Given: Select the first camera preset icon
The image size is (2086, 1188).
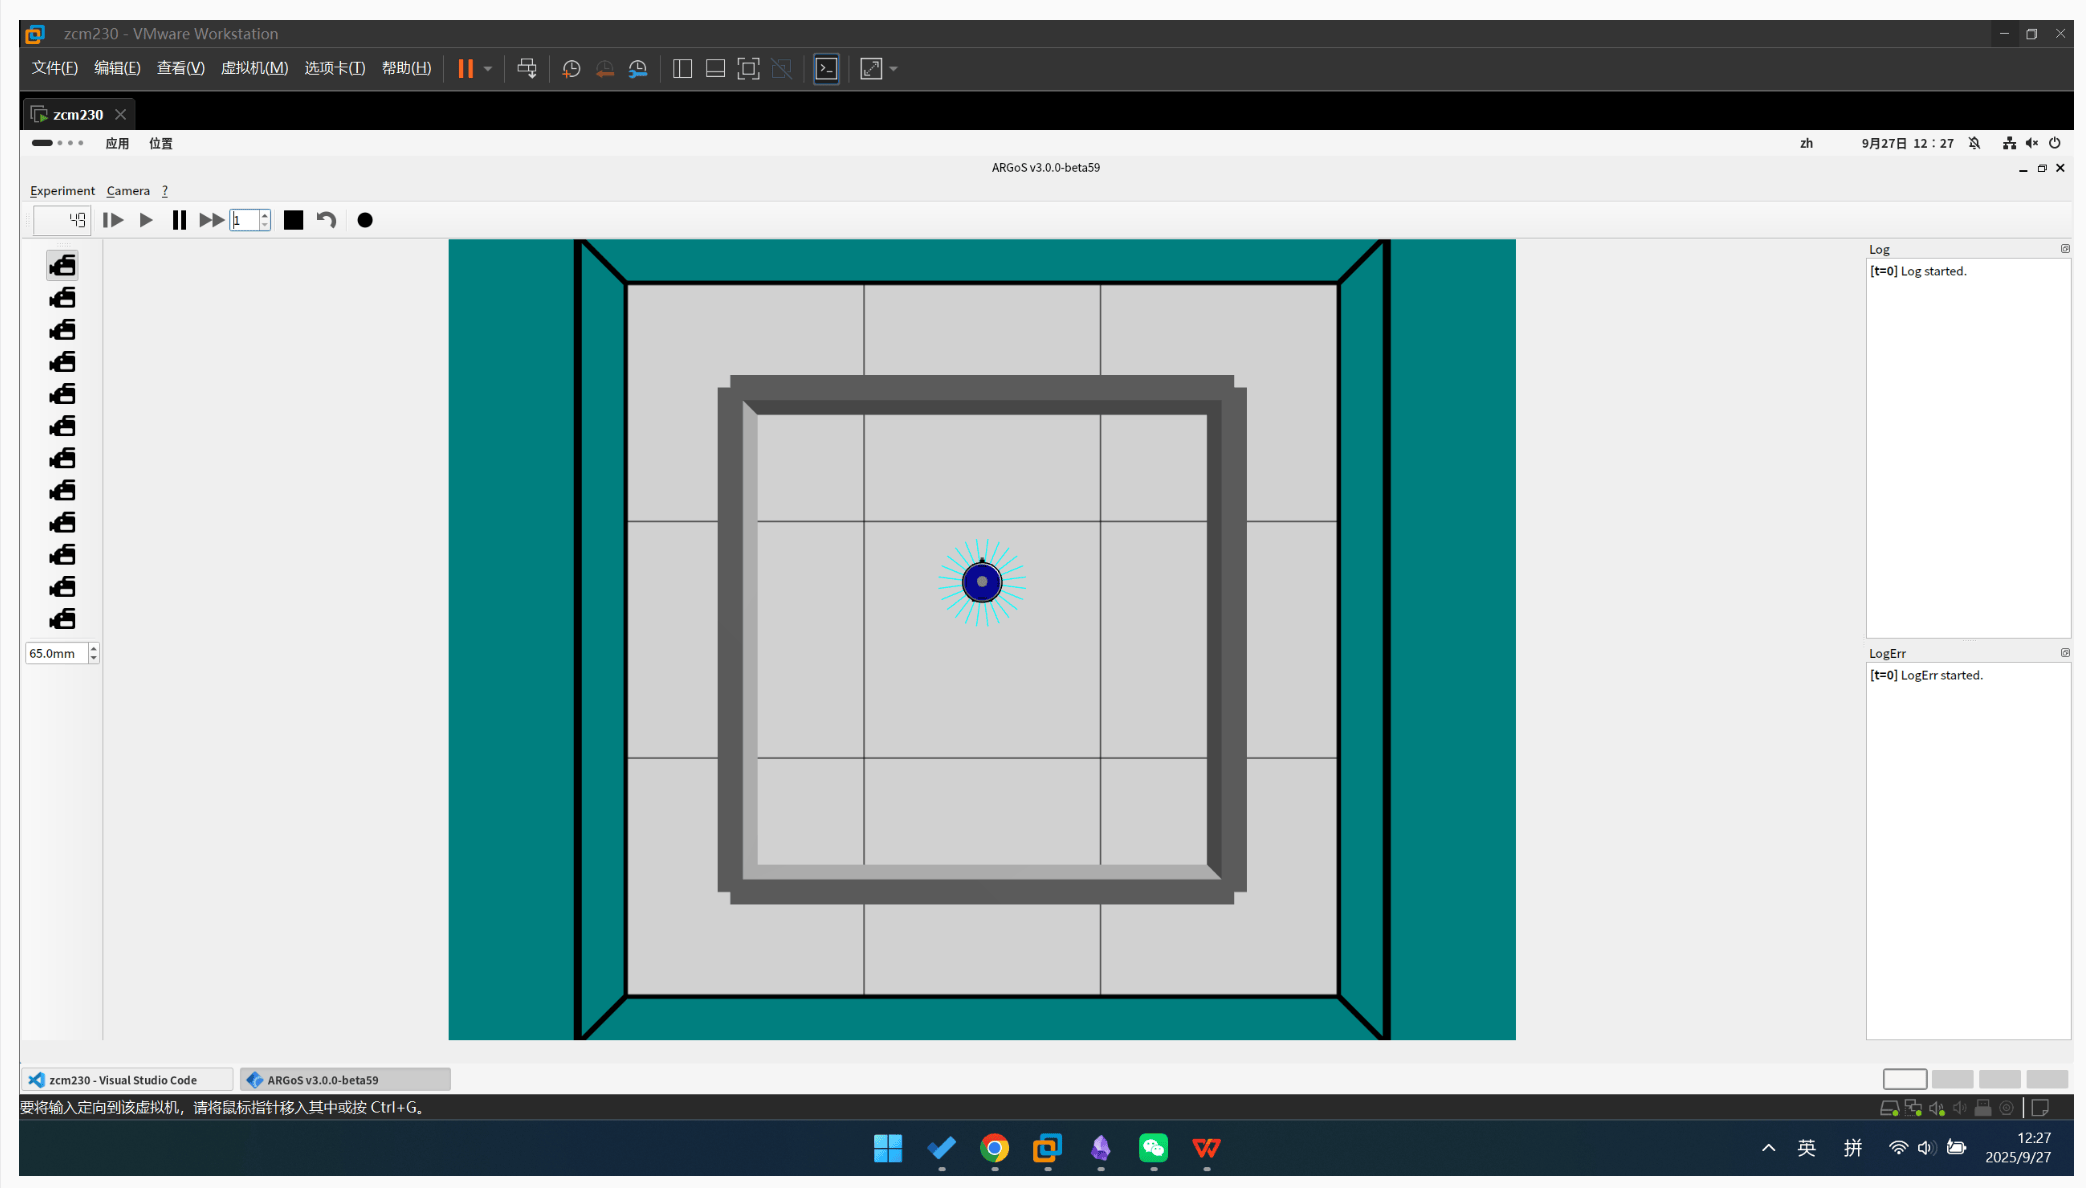Looking at the screenshot, I should (x=62, y=265).
